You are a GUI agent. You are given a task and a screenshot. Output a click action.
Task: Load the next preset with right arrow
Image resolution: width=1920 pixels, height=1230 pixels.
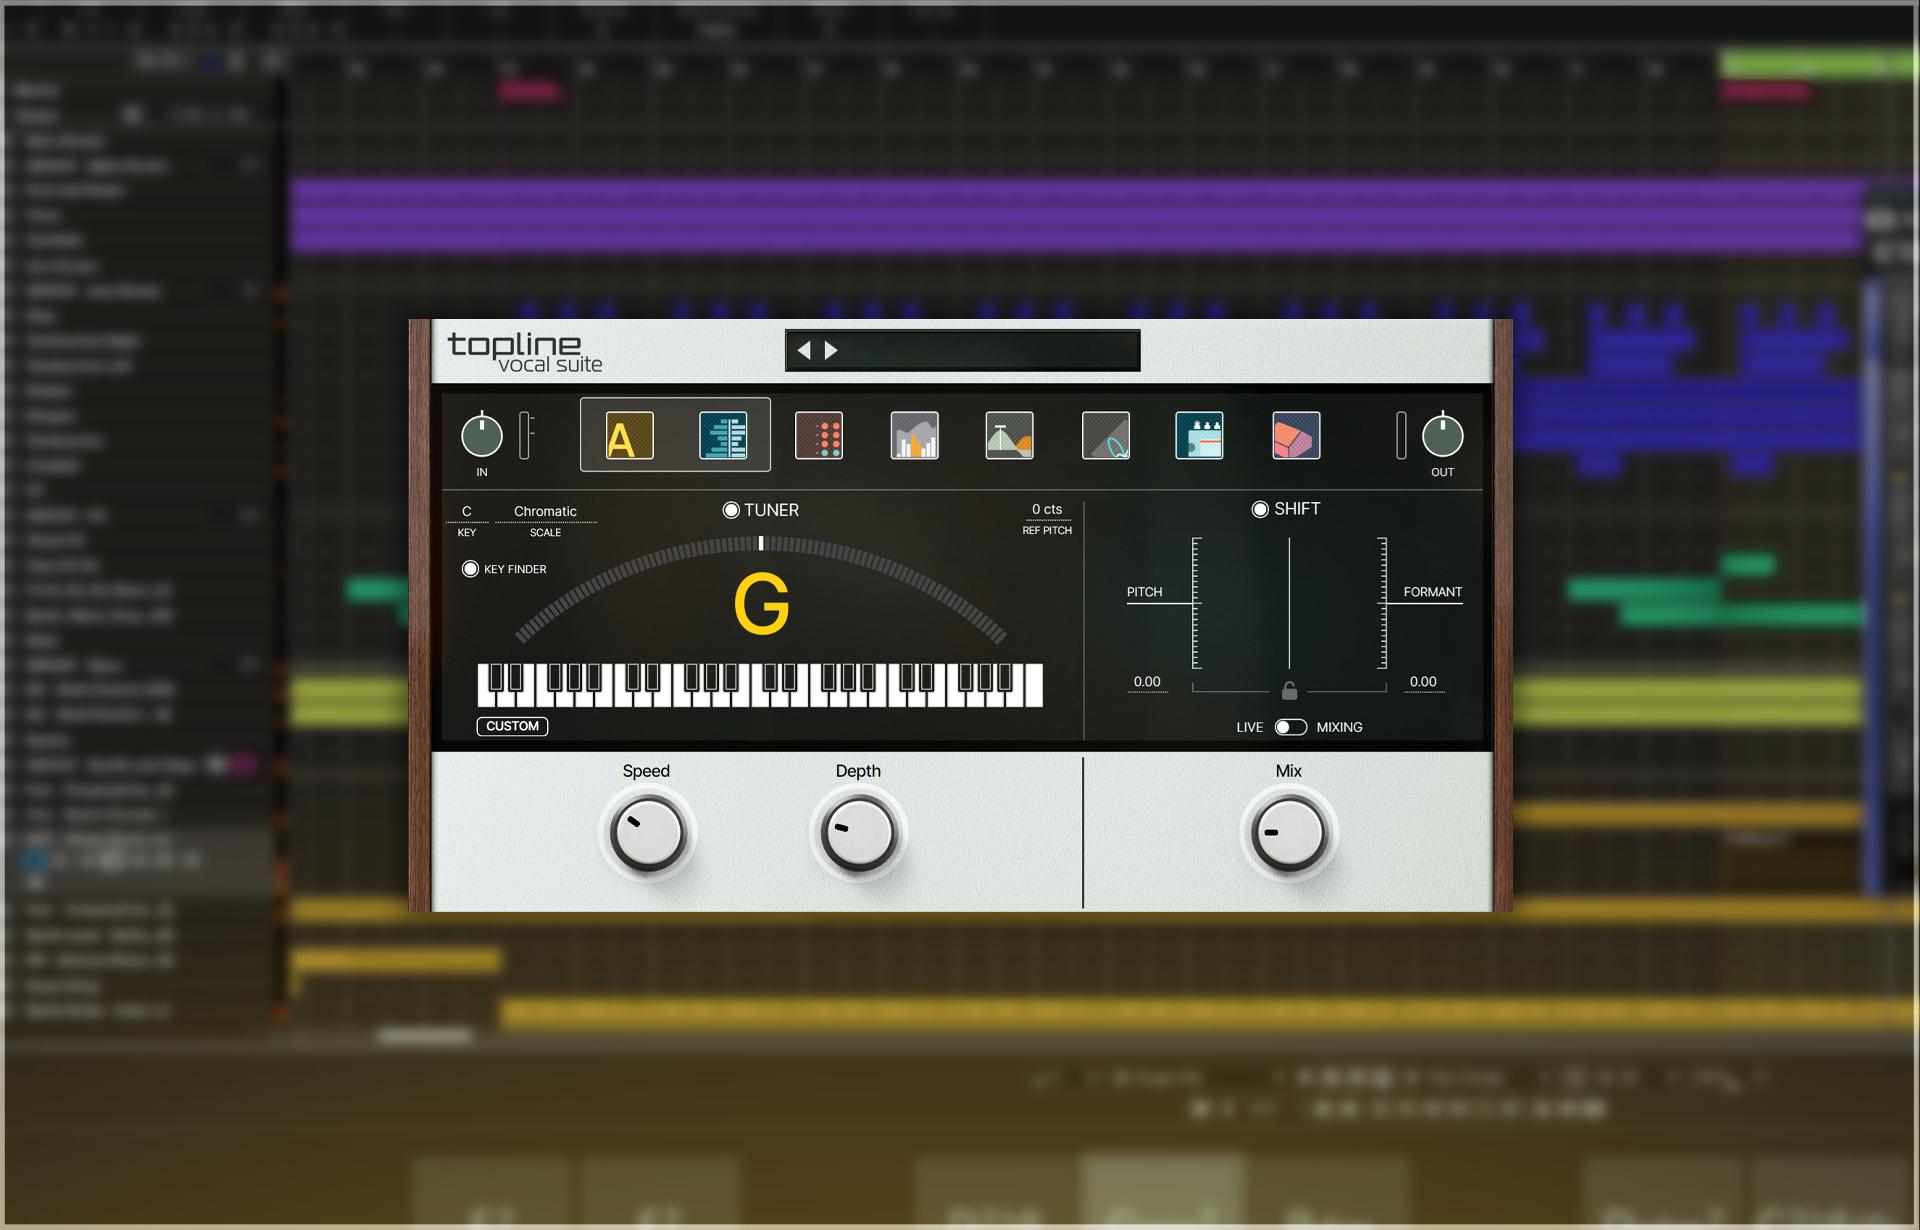(831, 350)
